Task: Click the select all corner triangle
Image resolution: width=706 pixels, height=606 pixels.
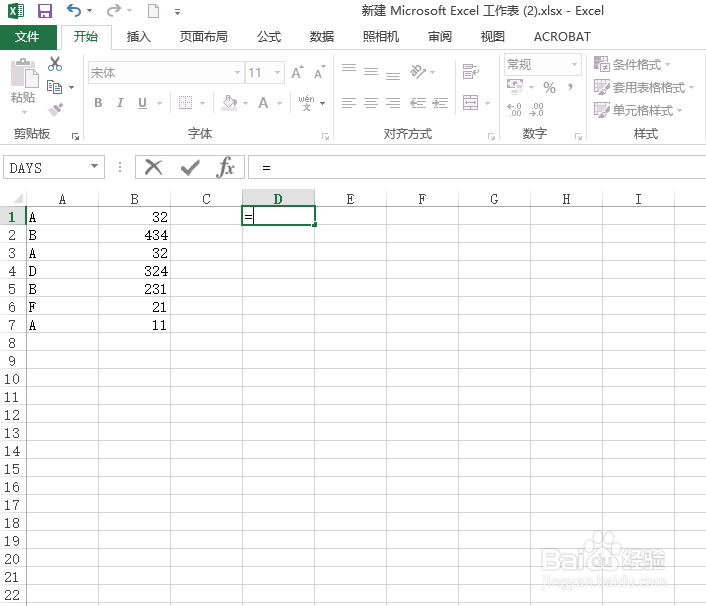Action: (18, 199)
